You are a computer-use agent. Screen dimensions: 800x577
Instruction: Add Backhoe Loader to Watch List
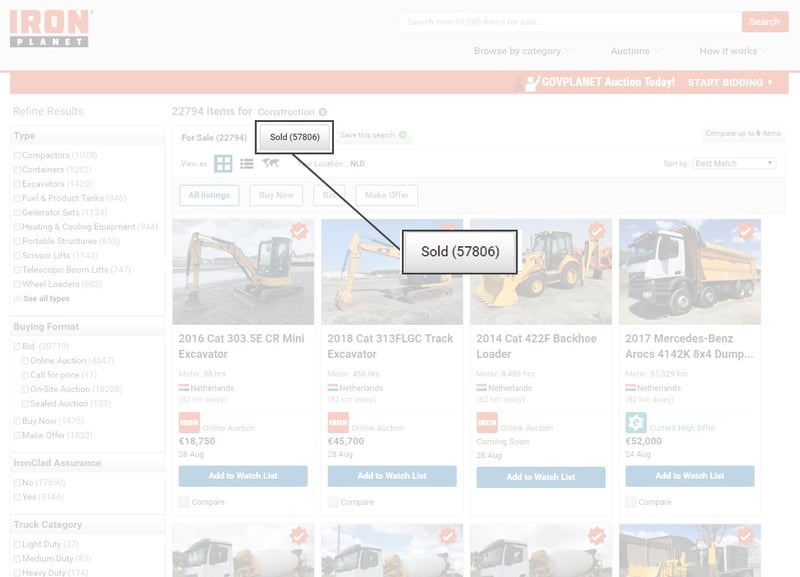click(x=541, y=477)
